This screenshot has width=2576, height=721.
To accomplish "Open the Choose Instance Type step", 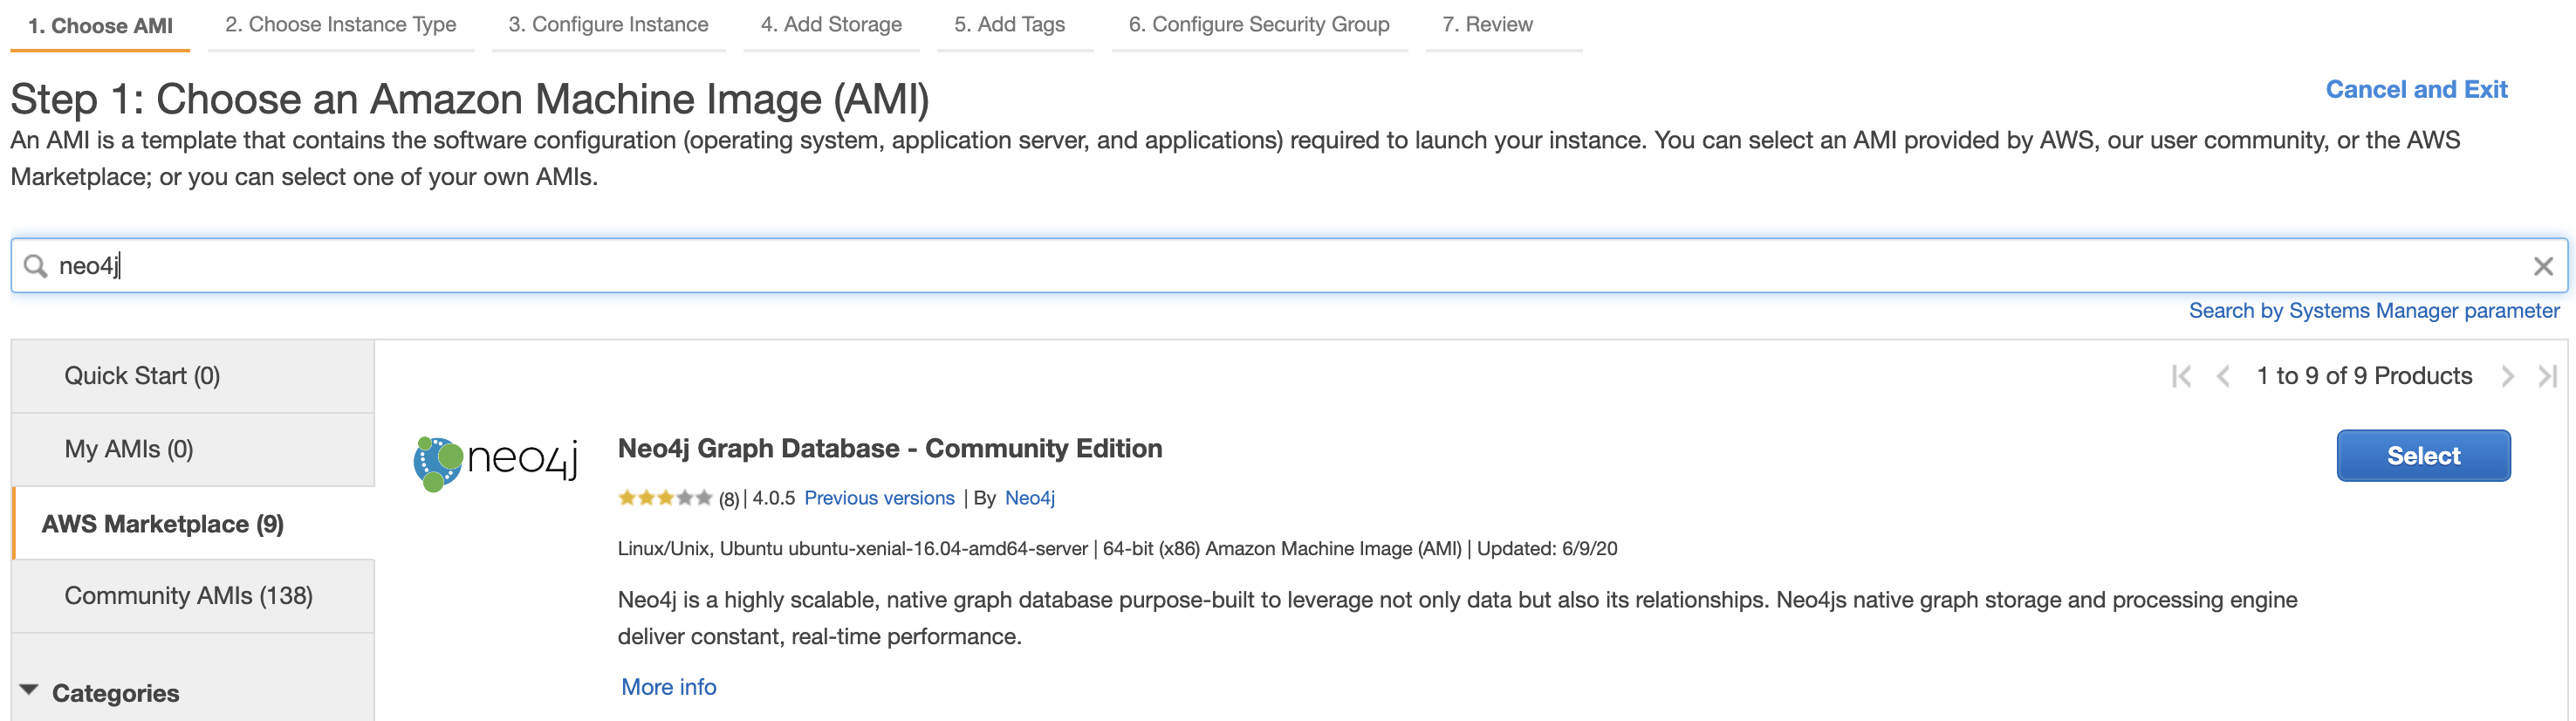I will point(341,25).
